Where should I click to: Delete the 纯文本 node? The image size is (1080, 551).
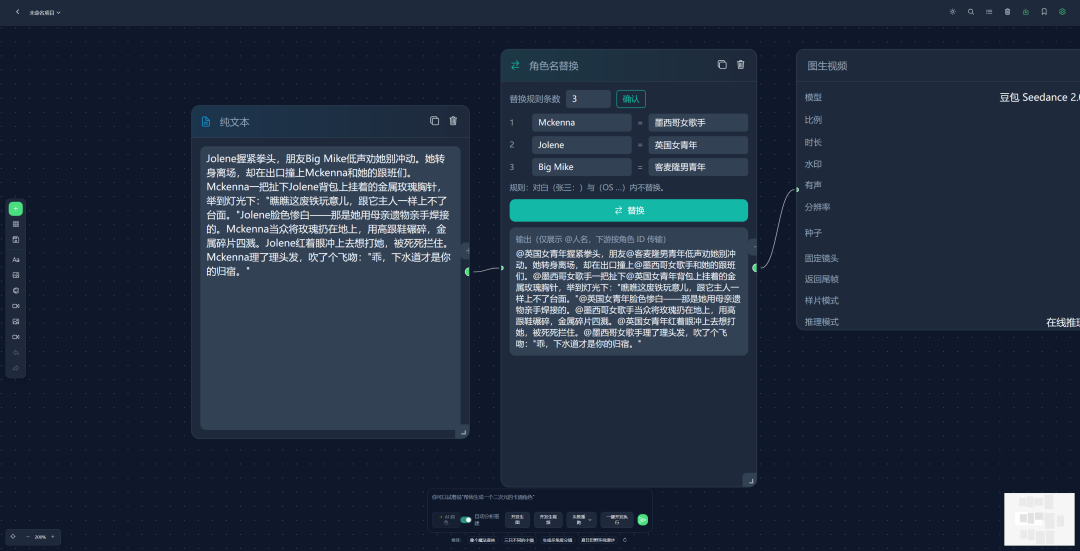[453, 121]
